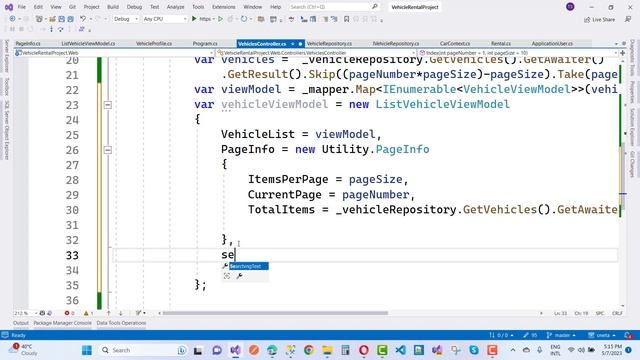Open Google Chrome from the taskbar

pyautogui.click(x=309, y=350)
